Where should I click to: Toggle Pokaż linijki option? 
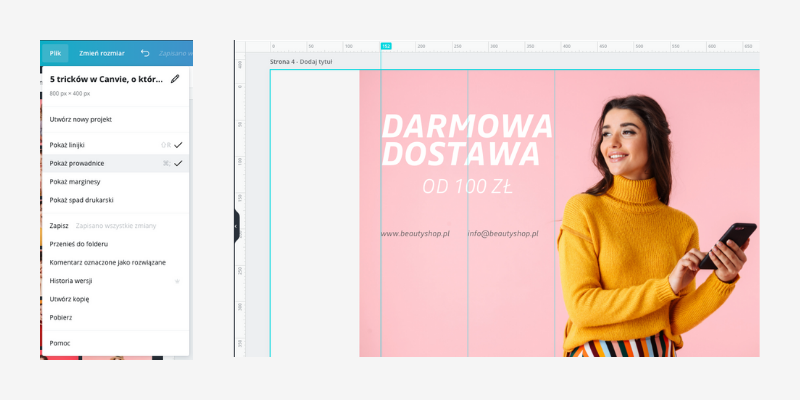115,145
